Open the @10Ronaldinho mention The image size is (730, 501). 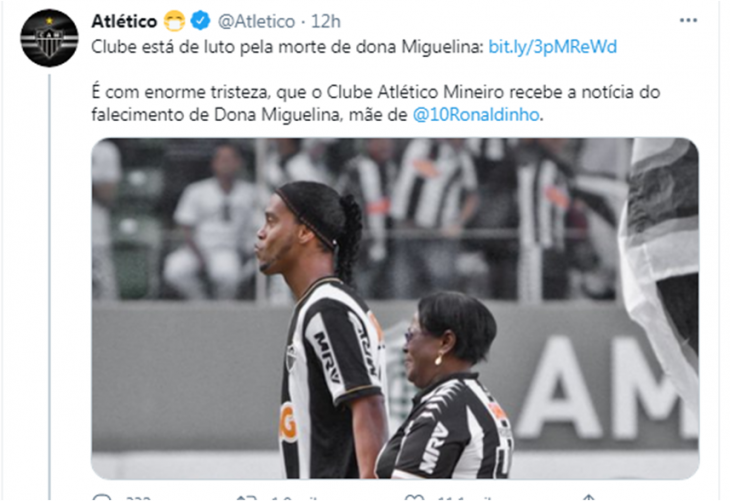(x=476, y=115)
